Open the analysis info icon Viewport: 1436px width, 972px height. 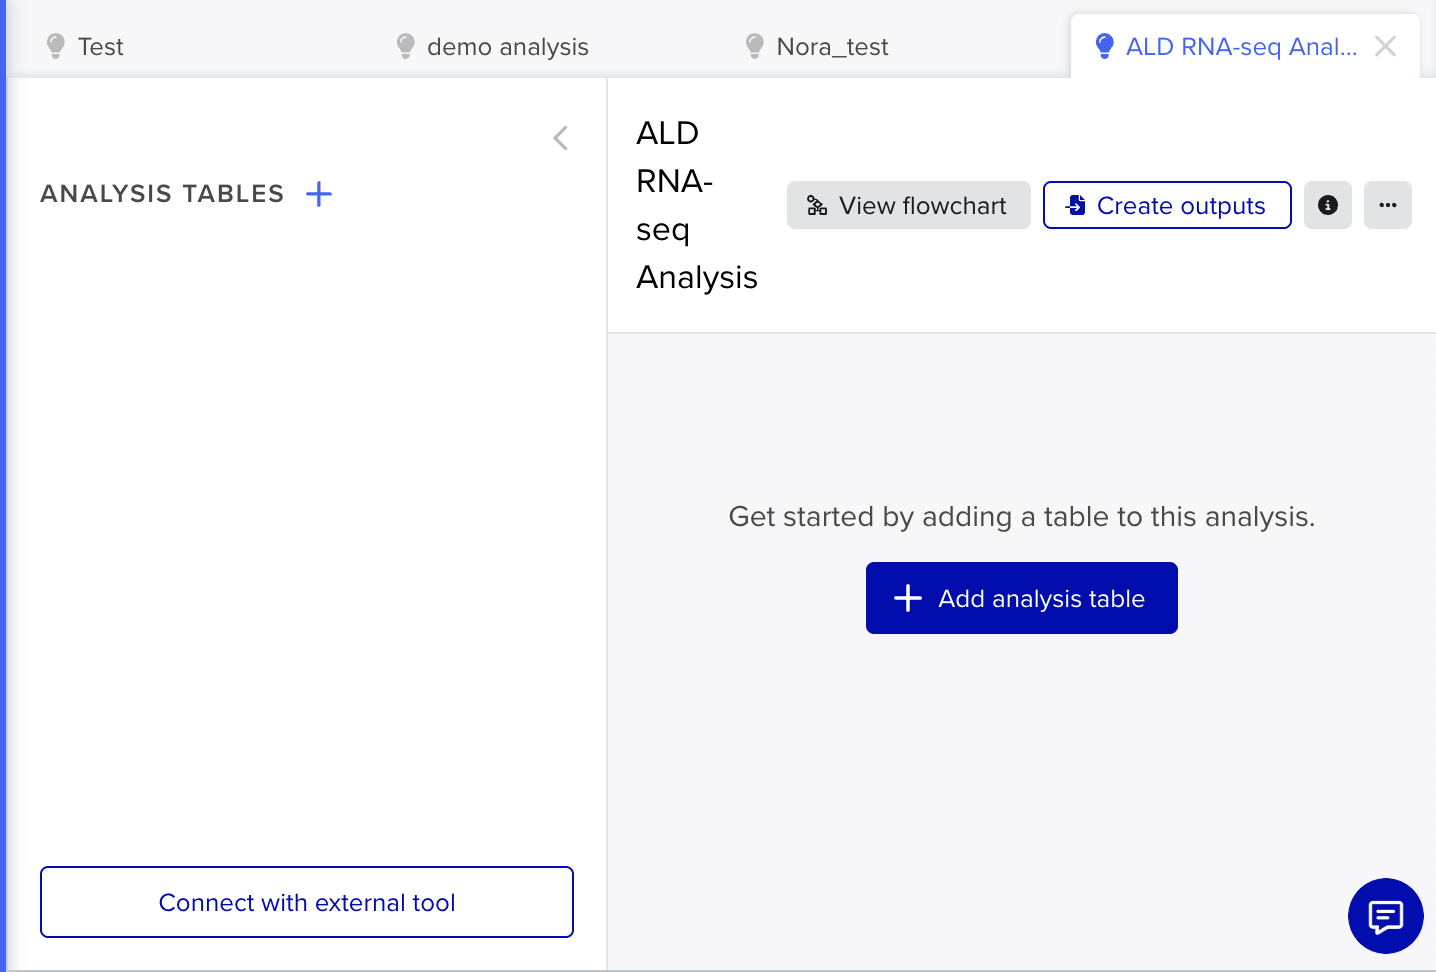[x=1328, y=205]
